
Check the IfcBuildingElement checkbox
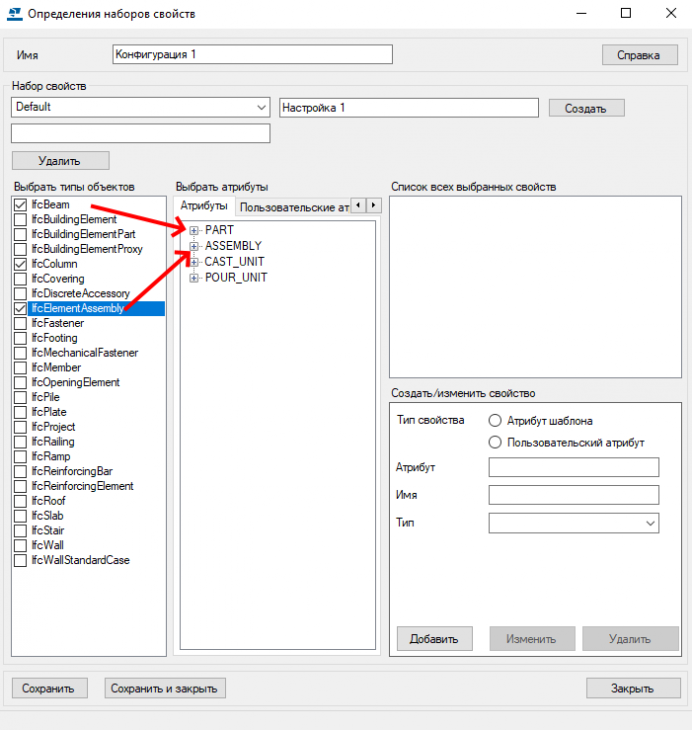click(x=20, y=219)
